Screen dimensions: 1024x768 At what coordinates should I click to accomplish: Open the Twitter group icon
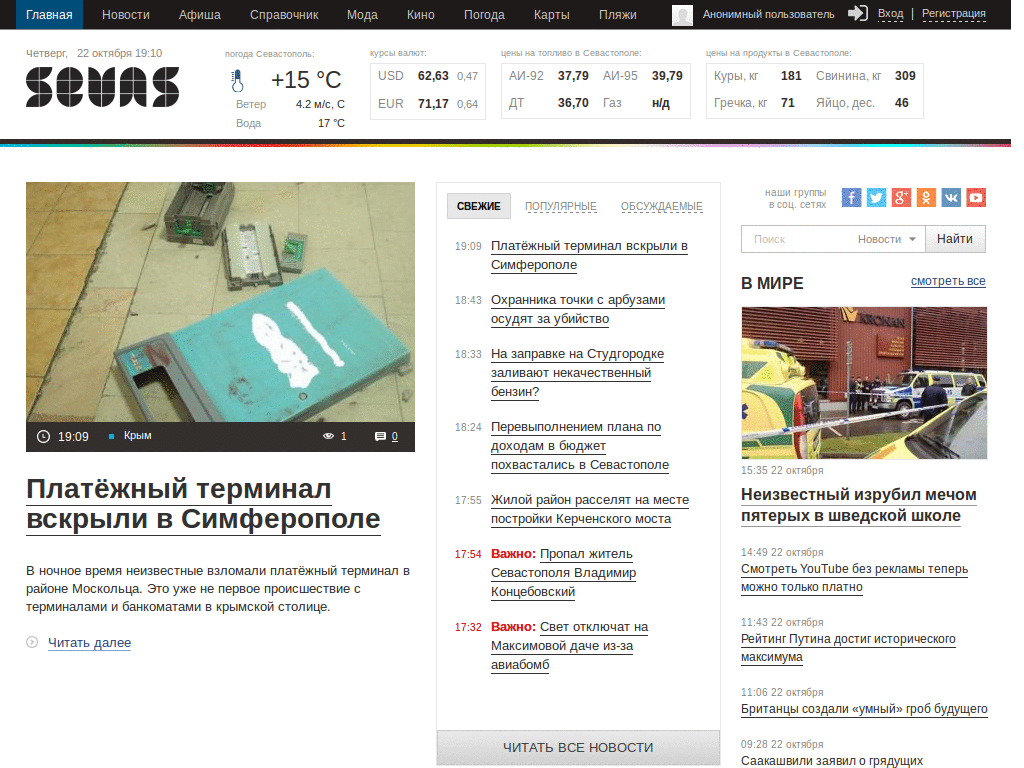coord(876,197)
